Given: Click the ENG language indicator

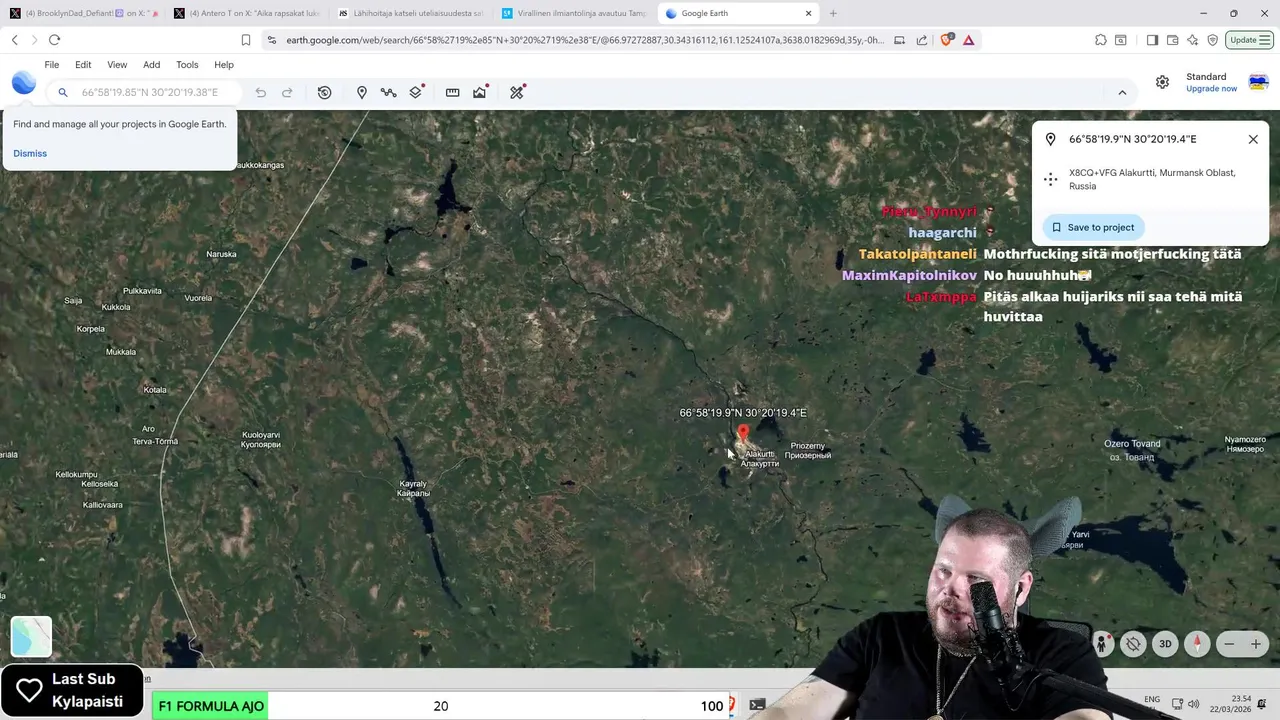Looking at the screenshot, I should coord(1151,699).
